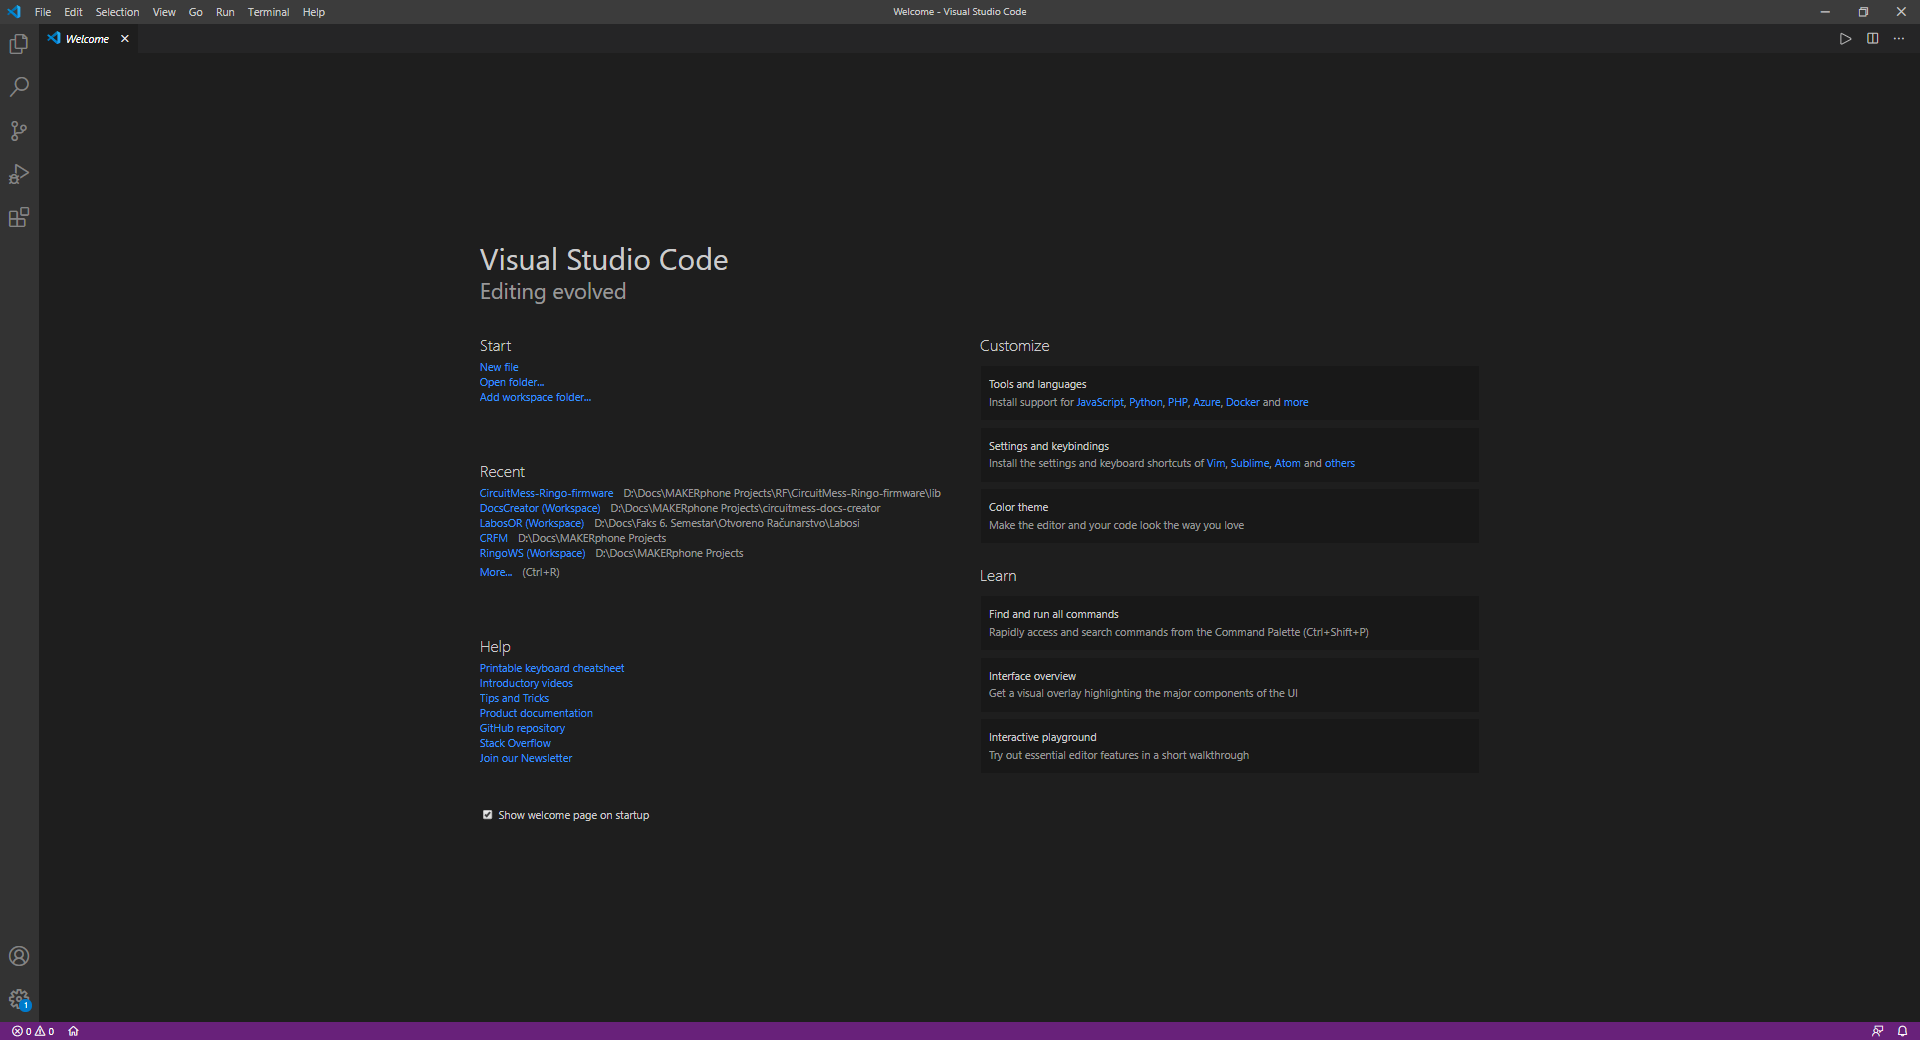This screenshot has width=1920, height=1040.
Task: Click the Run triangle icon in the editor toolbar
Action: [1845, 39]
